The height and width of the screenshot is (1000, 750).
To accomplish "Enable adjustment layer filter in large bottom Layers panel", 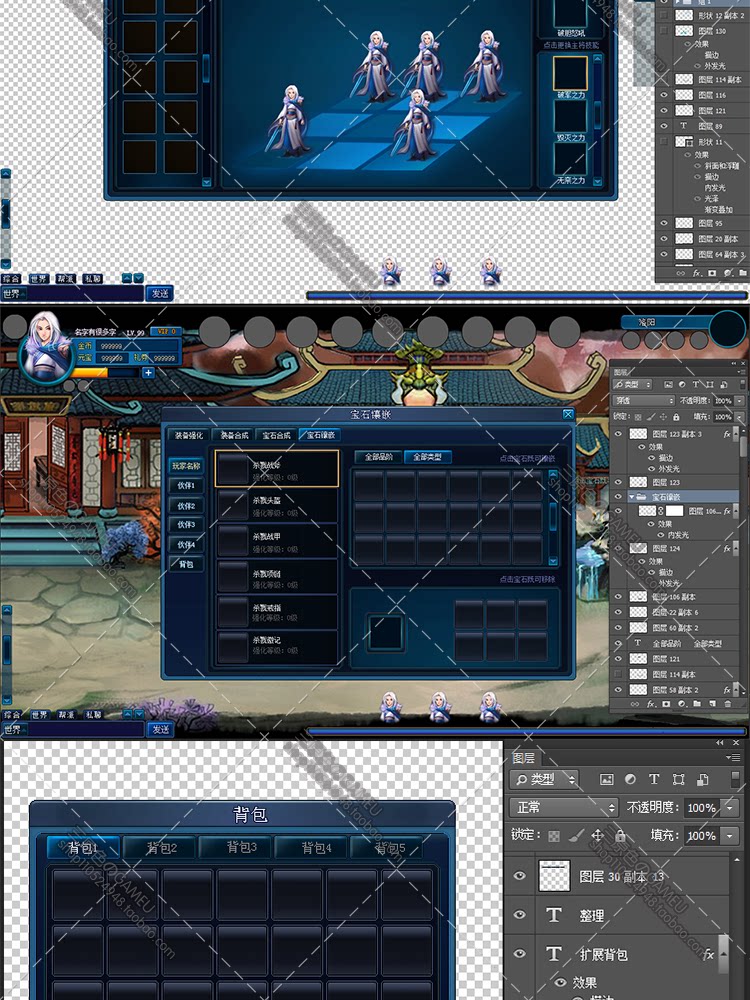I will pos(630,779).
